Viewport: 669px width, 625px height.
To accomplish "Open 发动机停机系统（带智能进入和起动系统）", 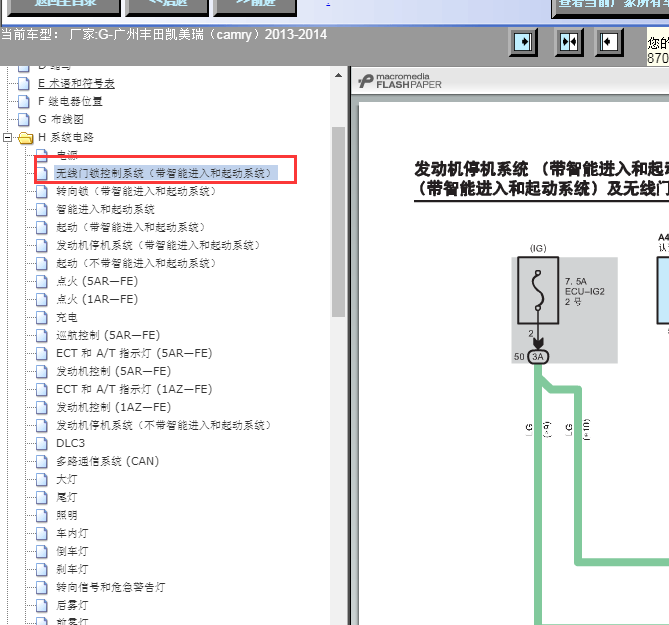I will (158, 245).
